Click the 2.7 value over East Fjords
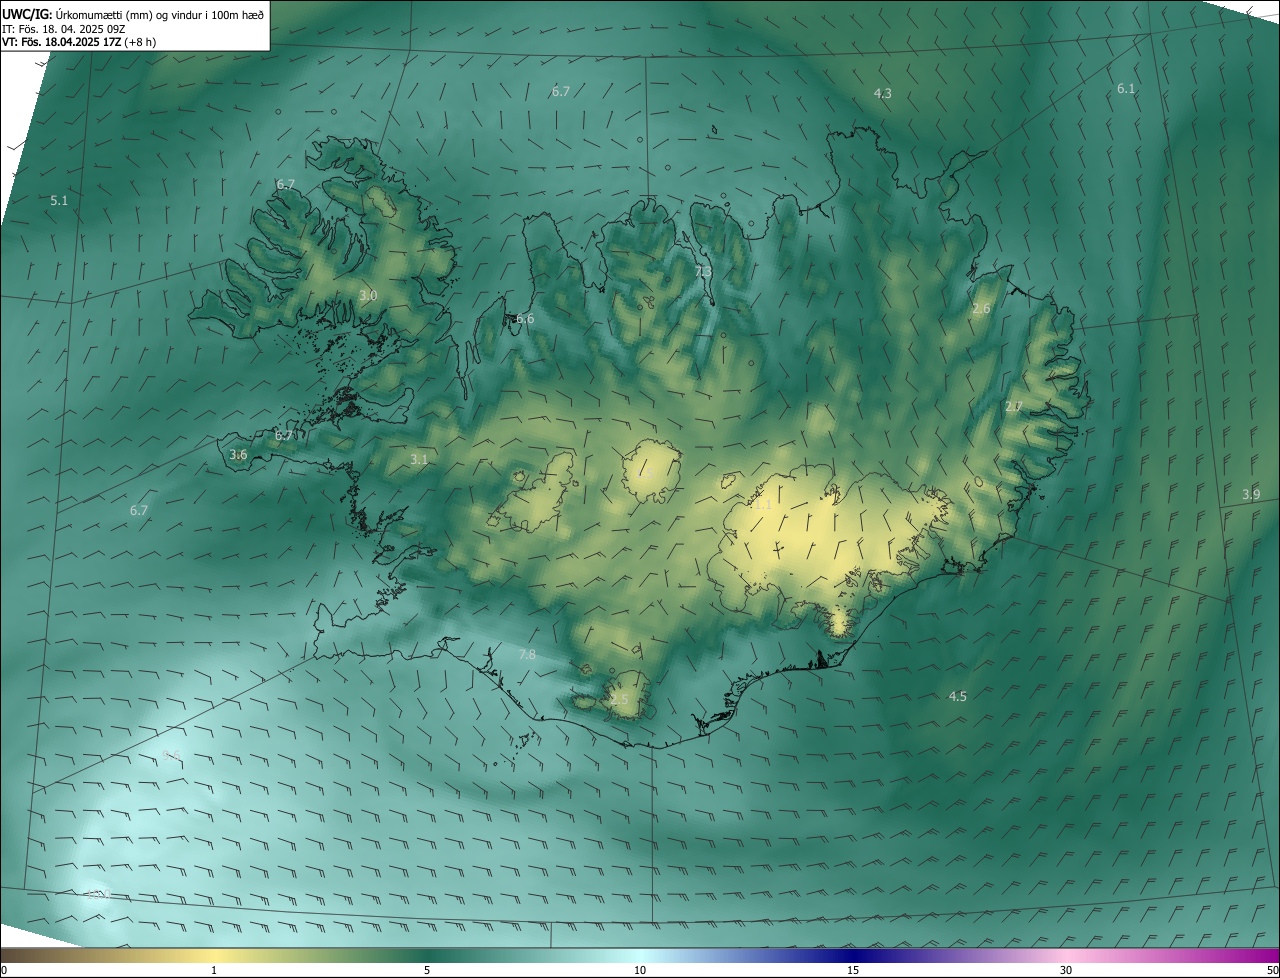The width and height of the screenshot is (1280, 978). pos(1013,407)
